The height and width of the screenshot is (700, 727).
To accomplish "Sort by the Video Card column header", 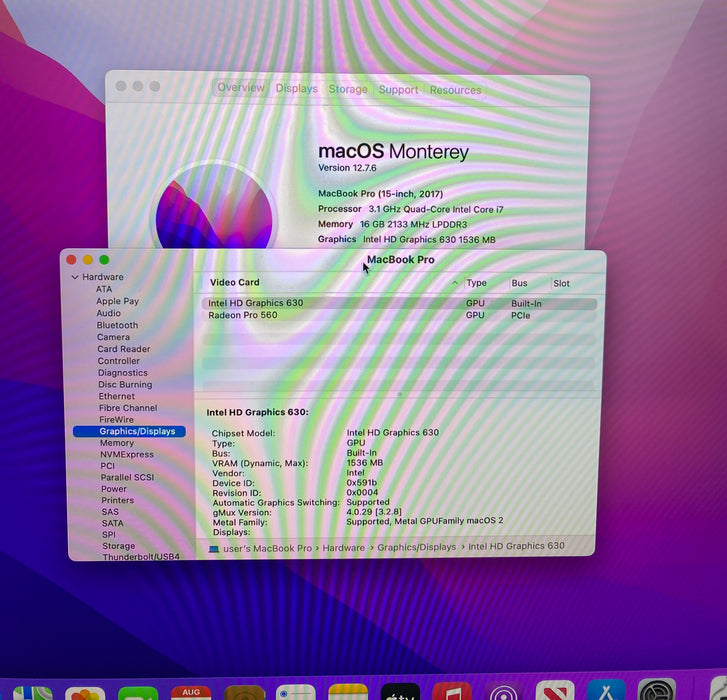I will pyautogui.click(x=234, y=282).
